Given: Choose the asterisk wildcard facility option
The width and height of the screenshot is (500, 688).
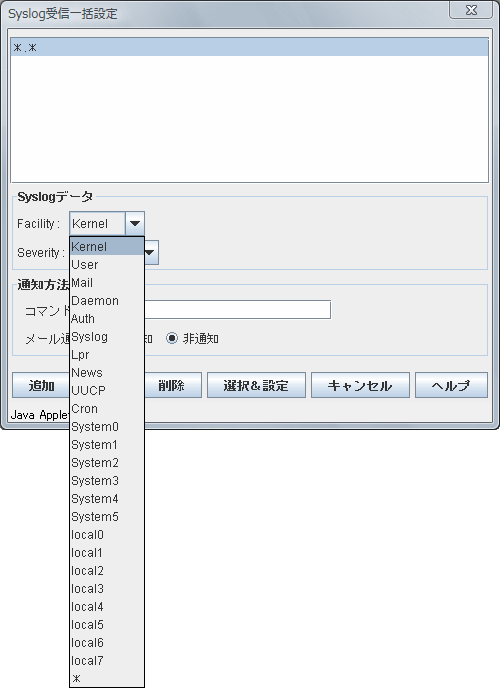Looking at the screenshot, I should (x=107, y=678).
